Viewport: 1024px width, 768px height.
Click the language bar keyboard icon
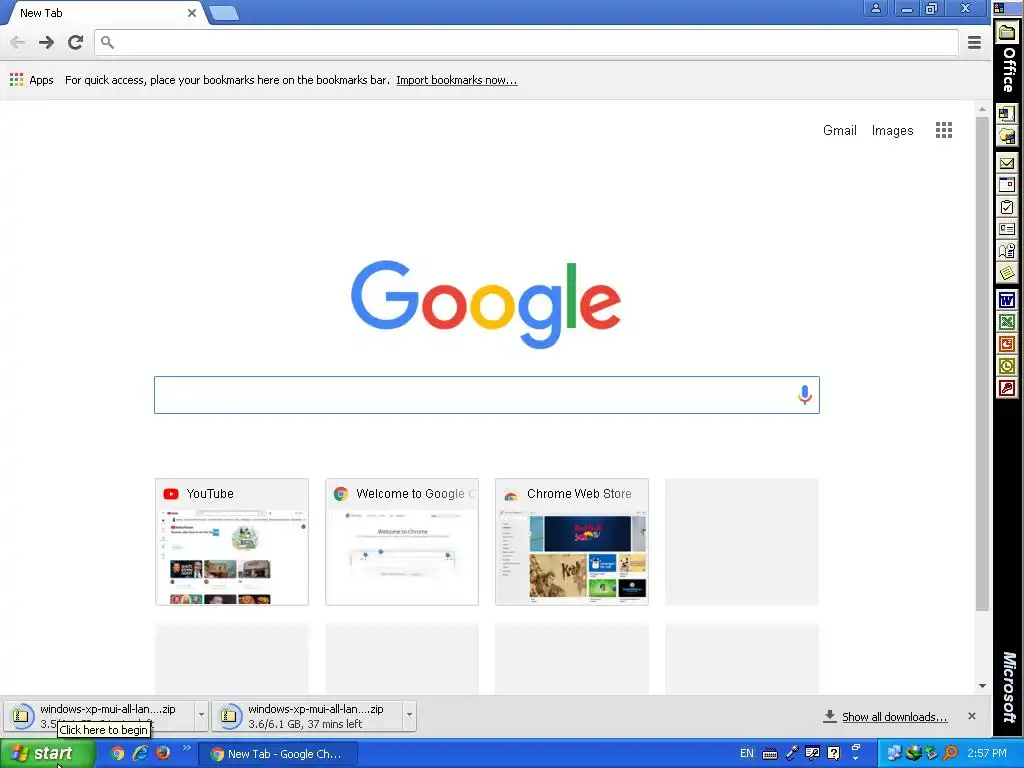[x=769, y=754]
